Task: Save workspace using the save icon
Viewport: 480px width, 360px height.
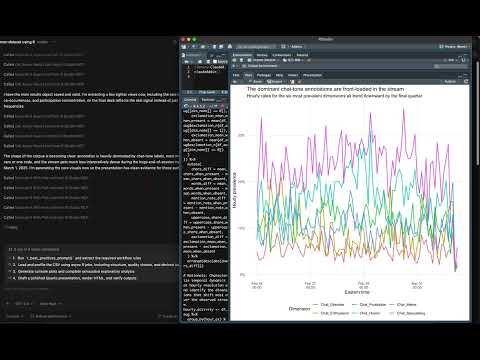Action: [x=241, y=60]
